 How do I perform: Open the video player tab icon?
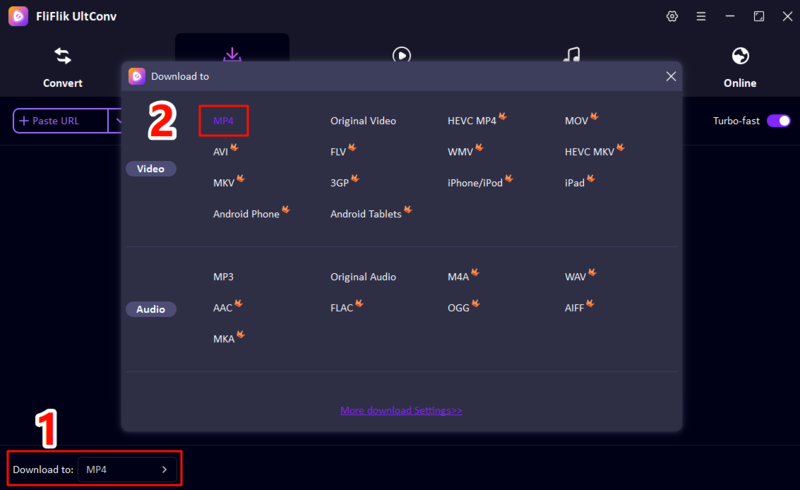[x=402, y=54]
